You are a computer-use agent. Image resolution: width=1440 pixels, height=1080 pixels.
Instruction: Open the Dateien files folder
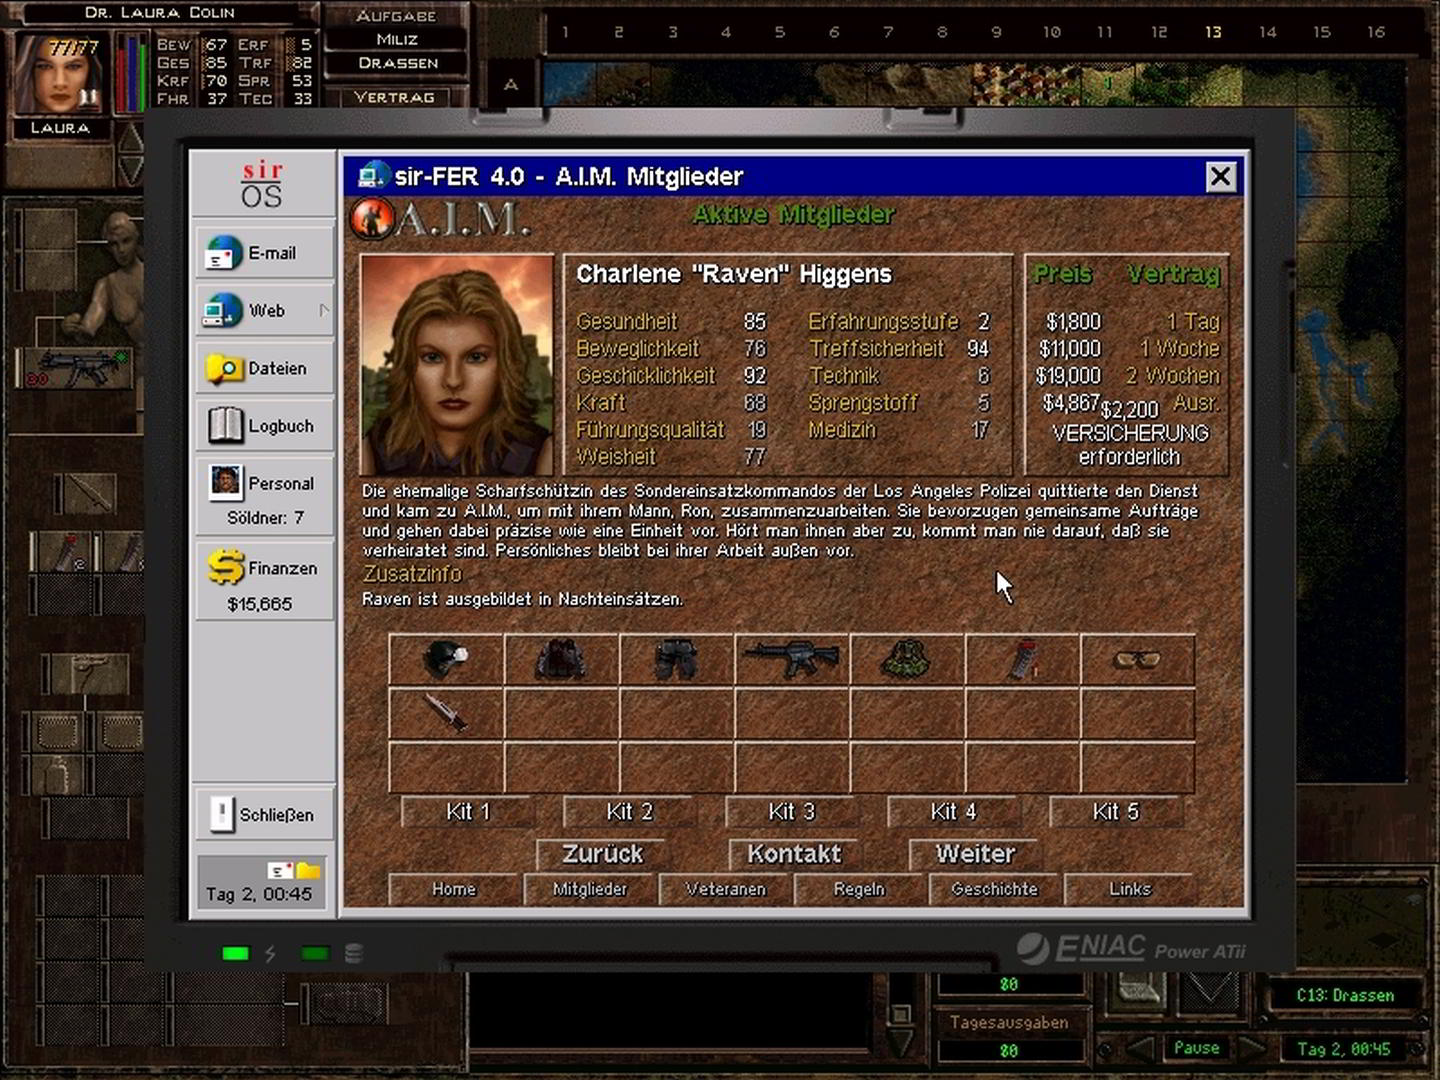coord(264,369)
